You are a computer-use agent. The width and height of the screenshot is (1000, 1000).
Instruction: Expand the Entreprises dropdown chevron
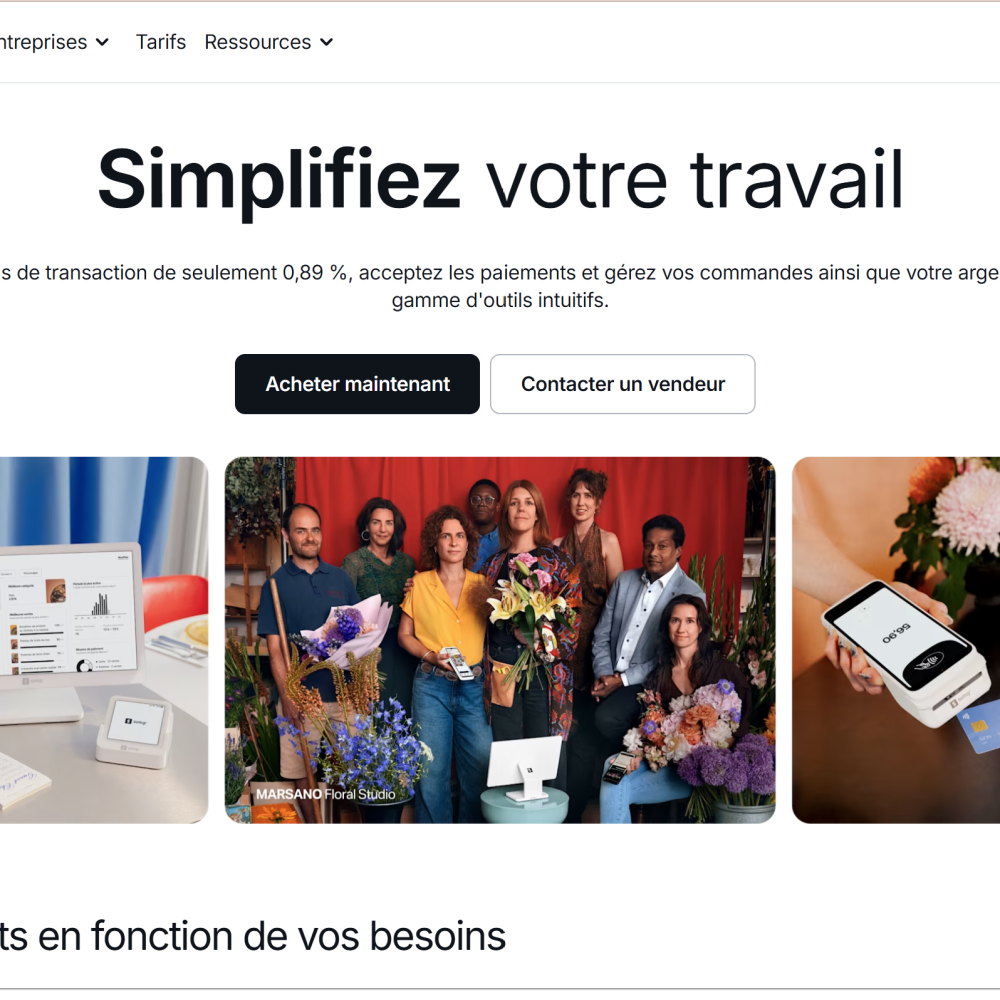coord(102,43)
